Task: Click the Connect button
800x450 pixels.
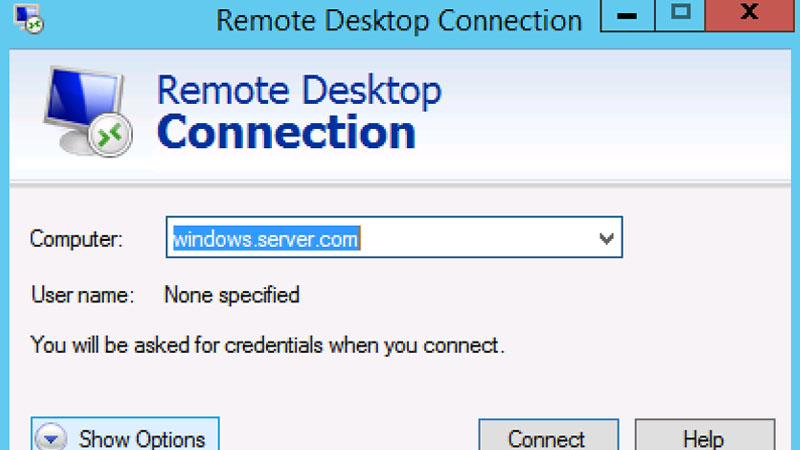Action: tap(548, 436)
